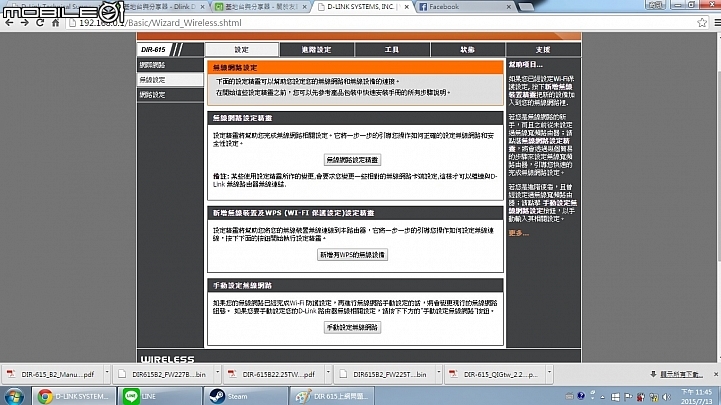Go back with the browser back arrow
The image size is (721, 405).
[x=9, y=23]
